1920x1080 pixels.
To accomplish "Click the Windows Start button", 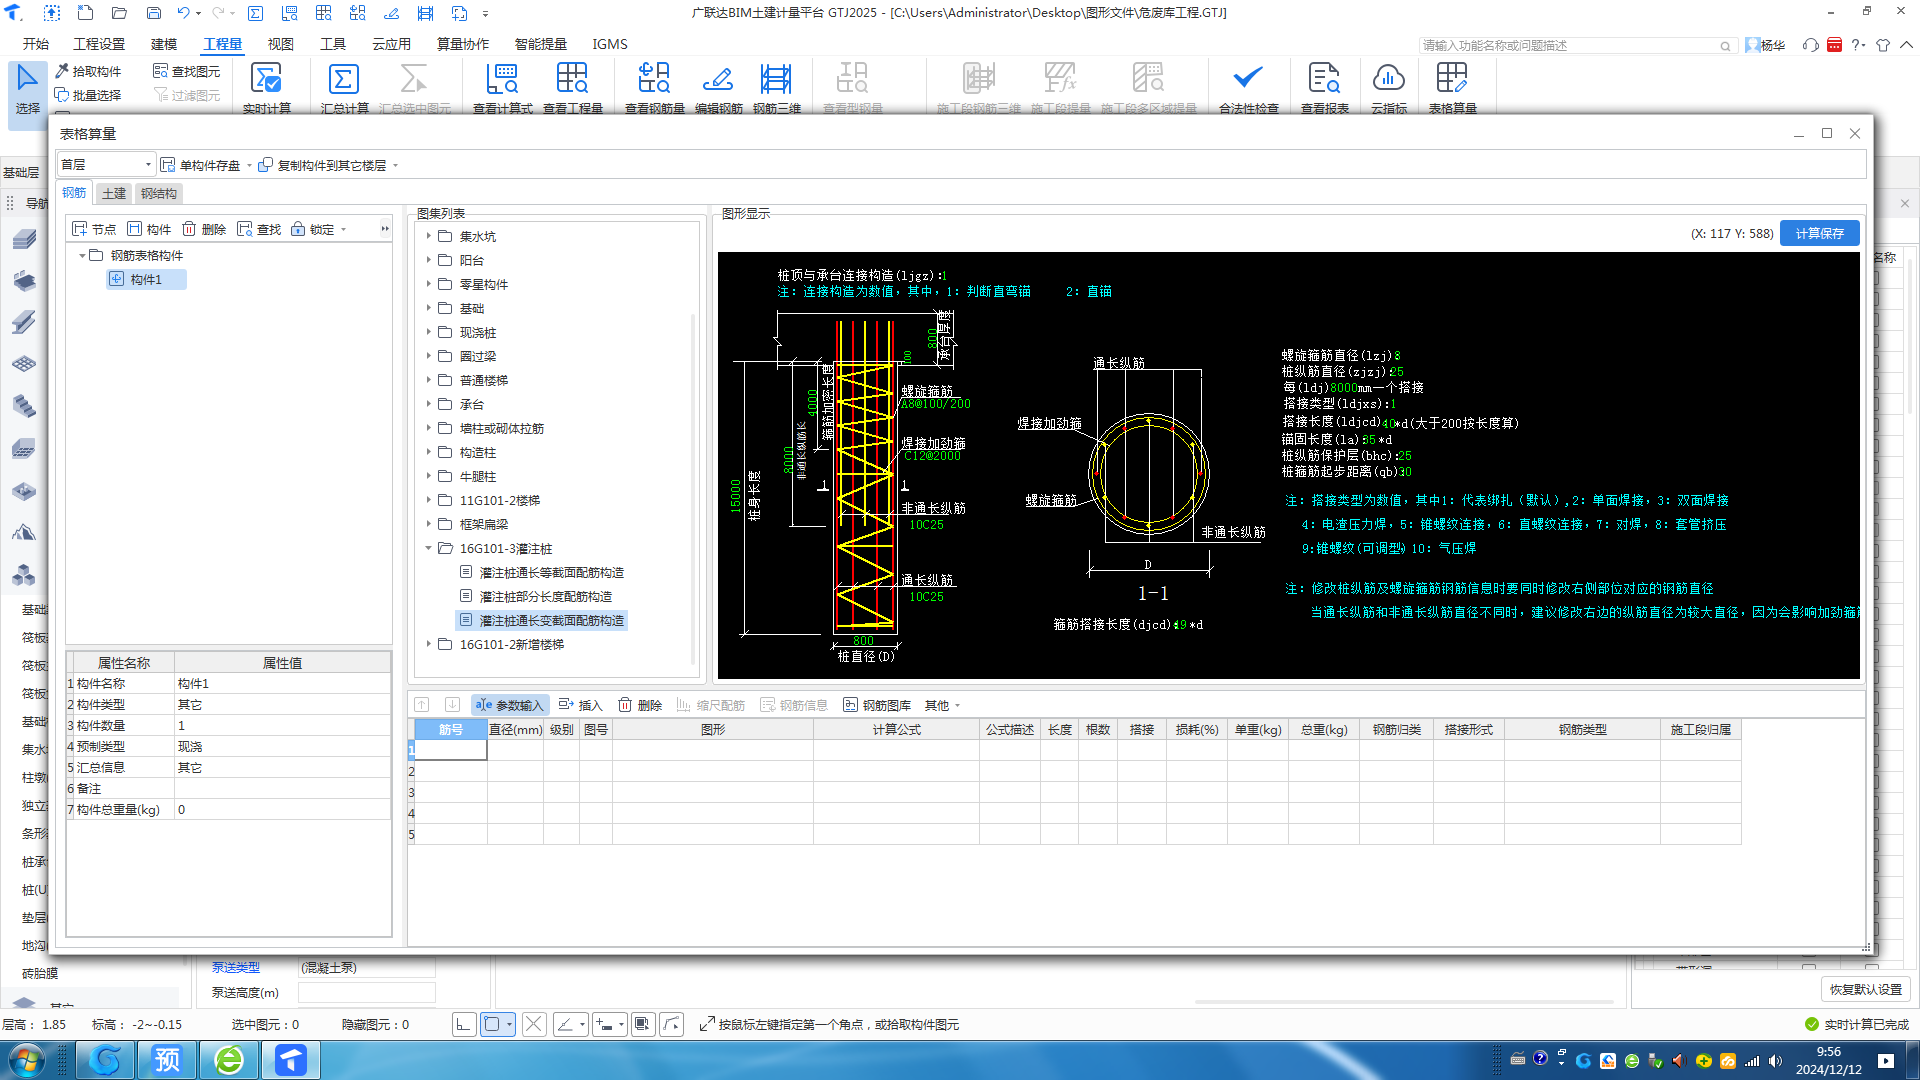I will 26,1060.
